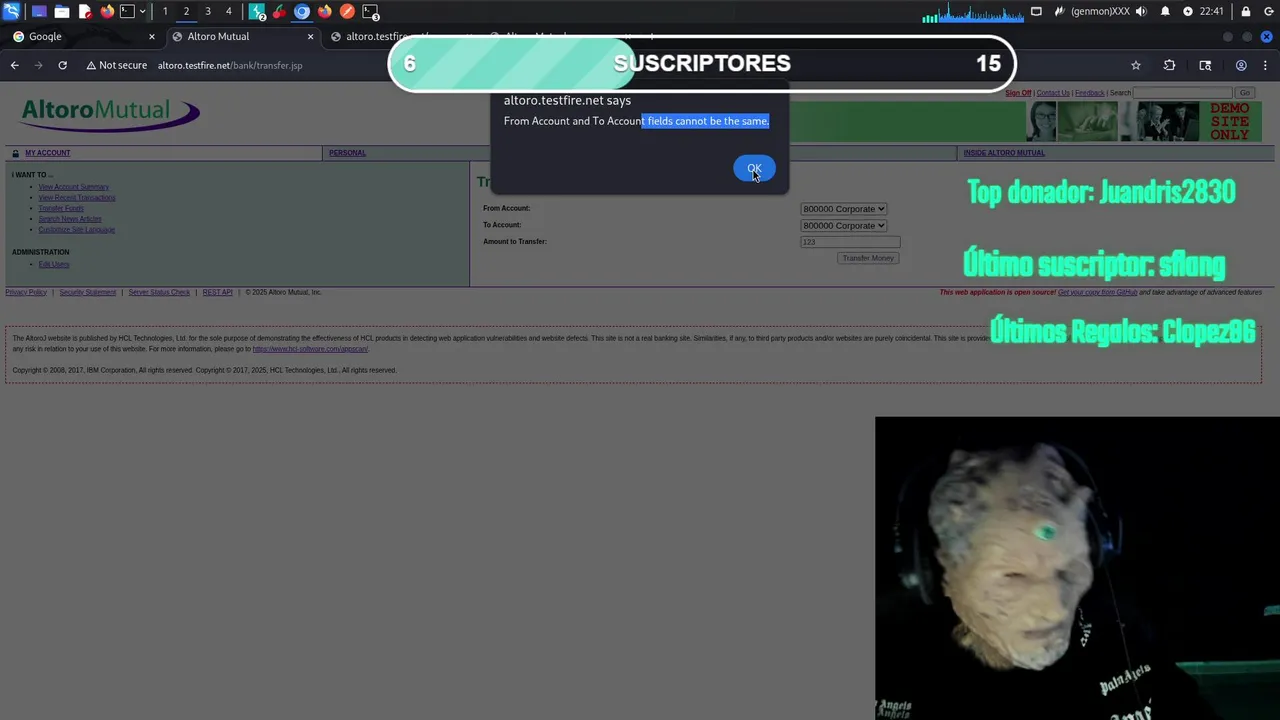Open the browser profile icon
Screen dimensions: 1280x720
point(1241,65)
